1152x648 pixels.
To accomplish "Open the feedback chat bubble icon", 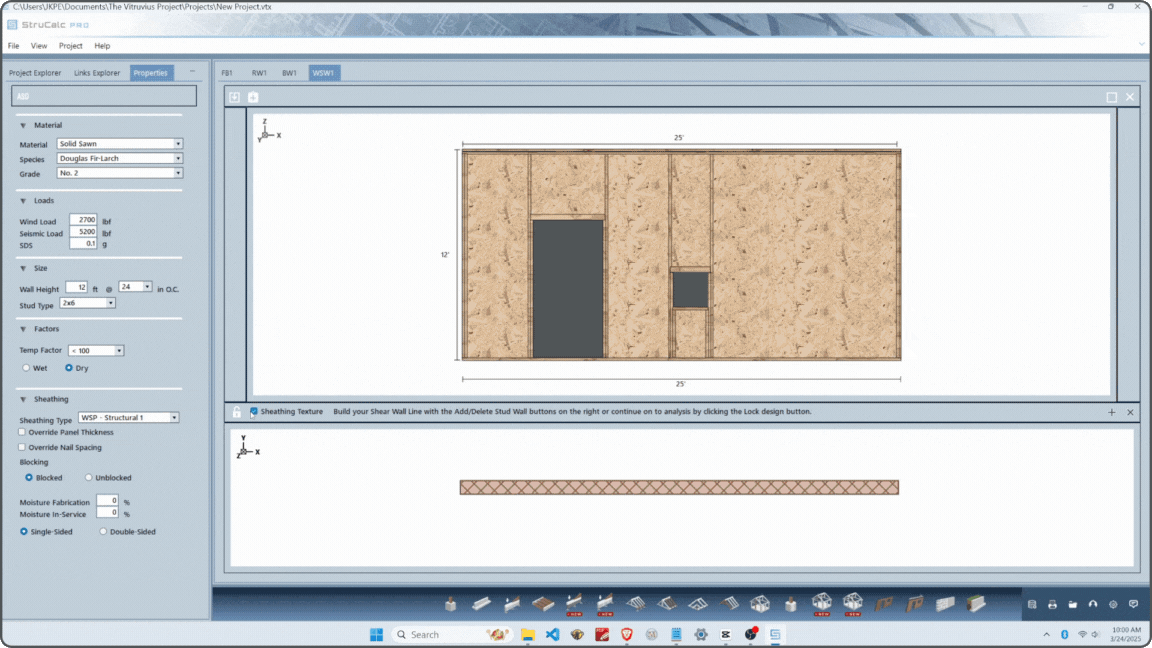I will (1133, 604).
